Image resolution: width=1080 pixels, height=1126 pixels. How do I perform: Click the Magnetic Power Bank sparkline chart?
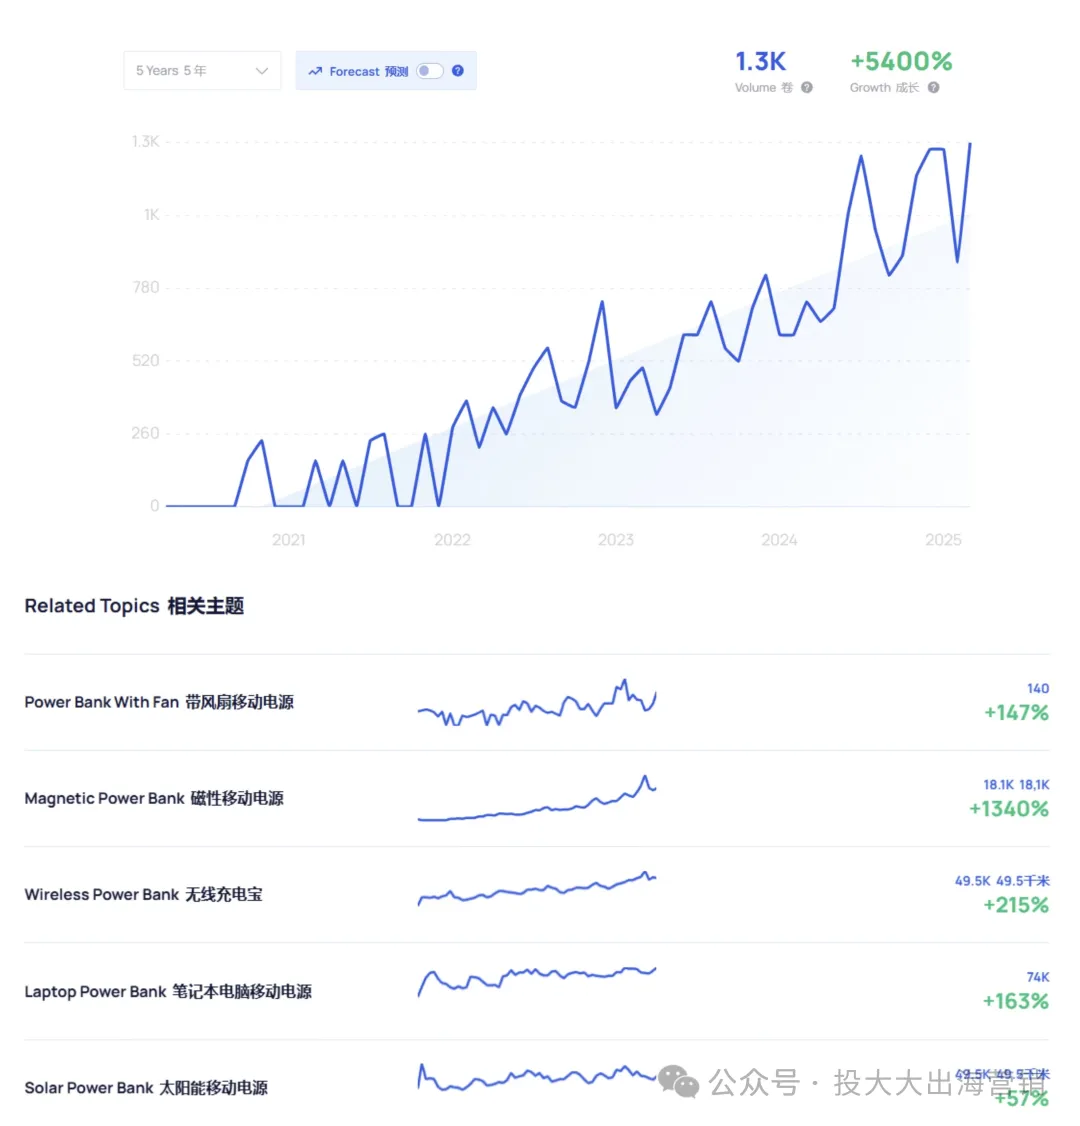pos(537,799)
